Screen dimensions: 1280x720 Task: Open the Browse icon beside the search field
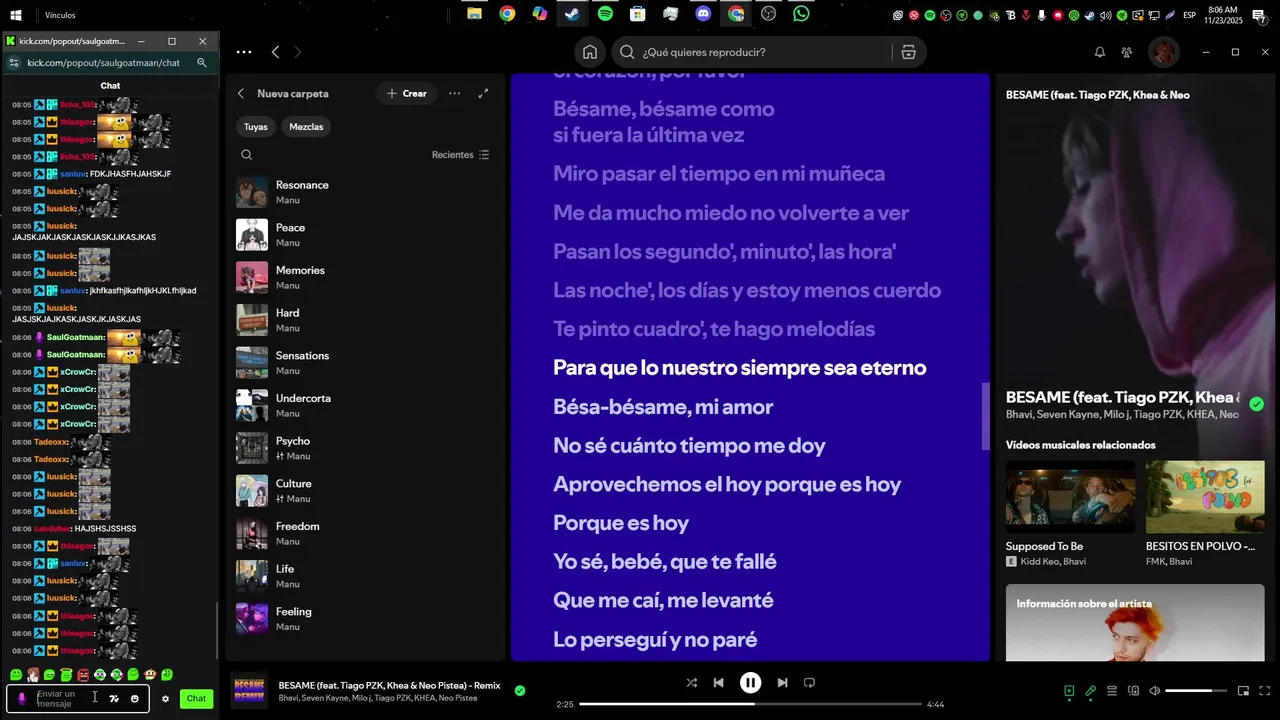click(x=908, y=52)
